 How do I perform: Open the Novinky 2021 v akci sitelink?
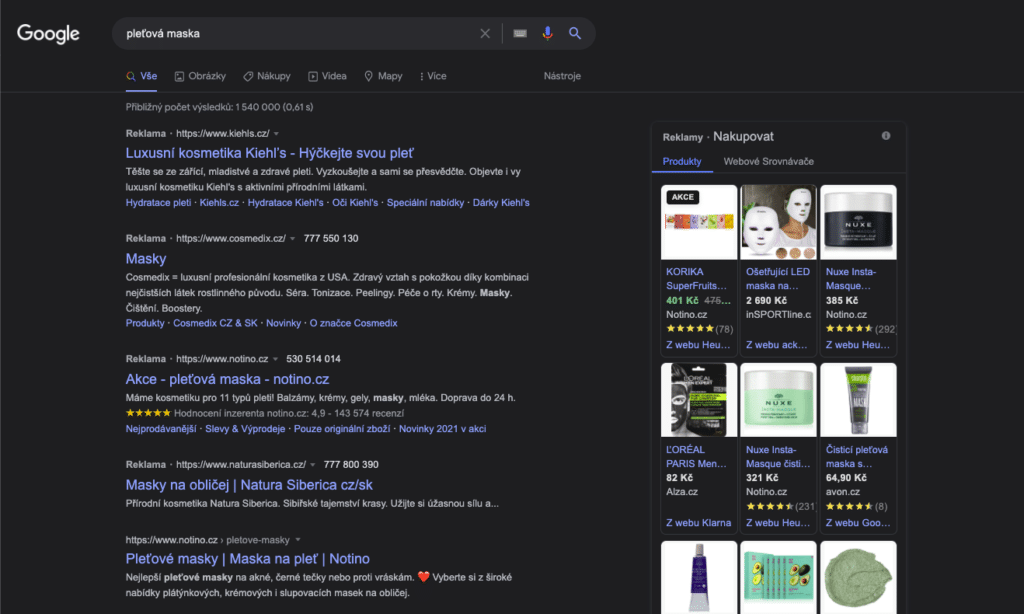442,428
